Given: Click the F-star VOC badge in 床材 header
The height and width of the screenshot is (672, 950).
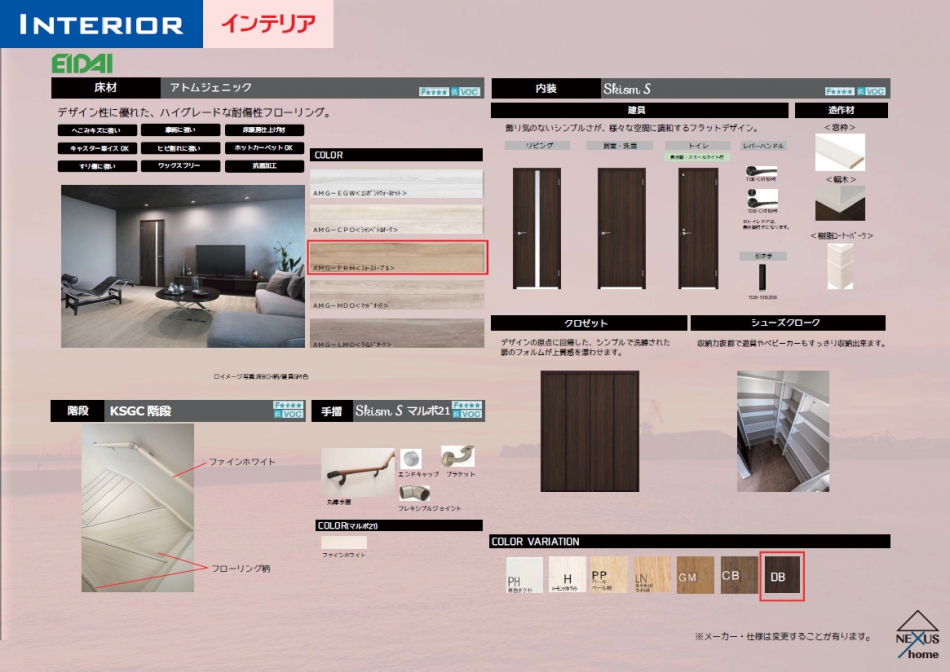Looking at the screenshot, I should (450, 91).
